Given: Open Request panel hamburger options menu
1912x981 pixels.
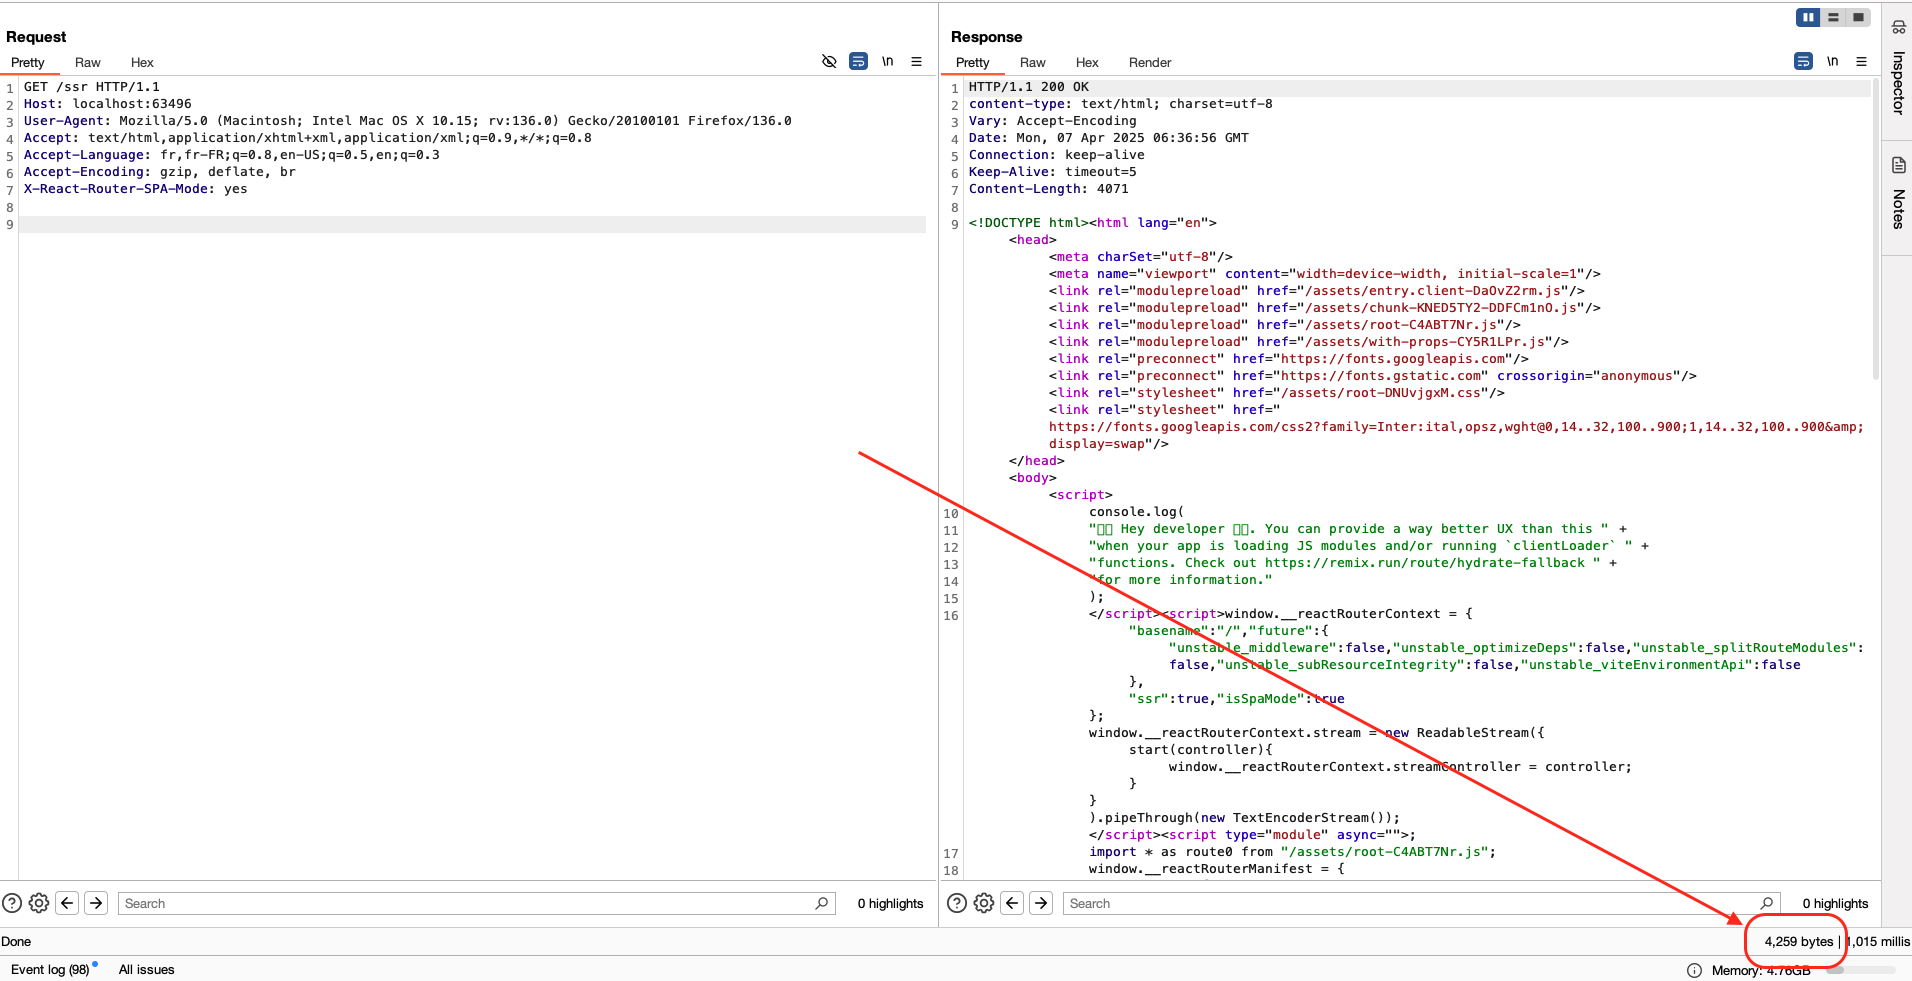Looking at the screenshot, I should coord(916,61).
